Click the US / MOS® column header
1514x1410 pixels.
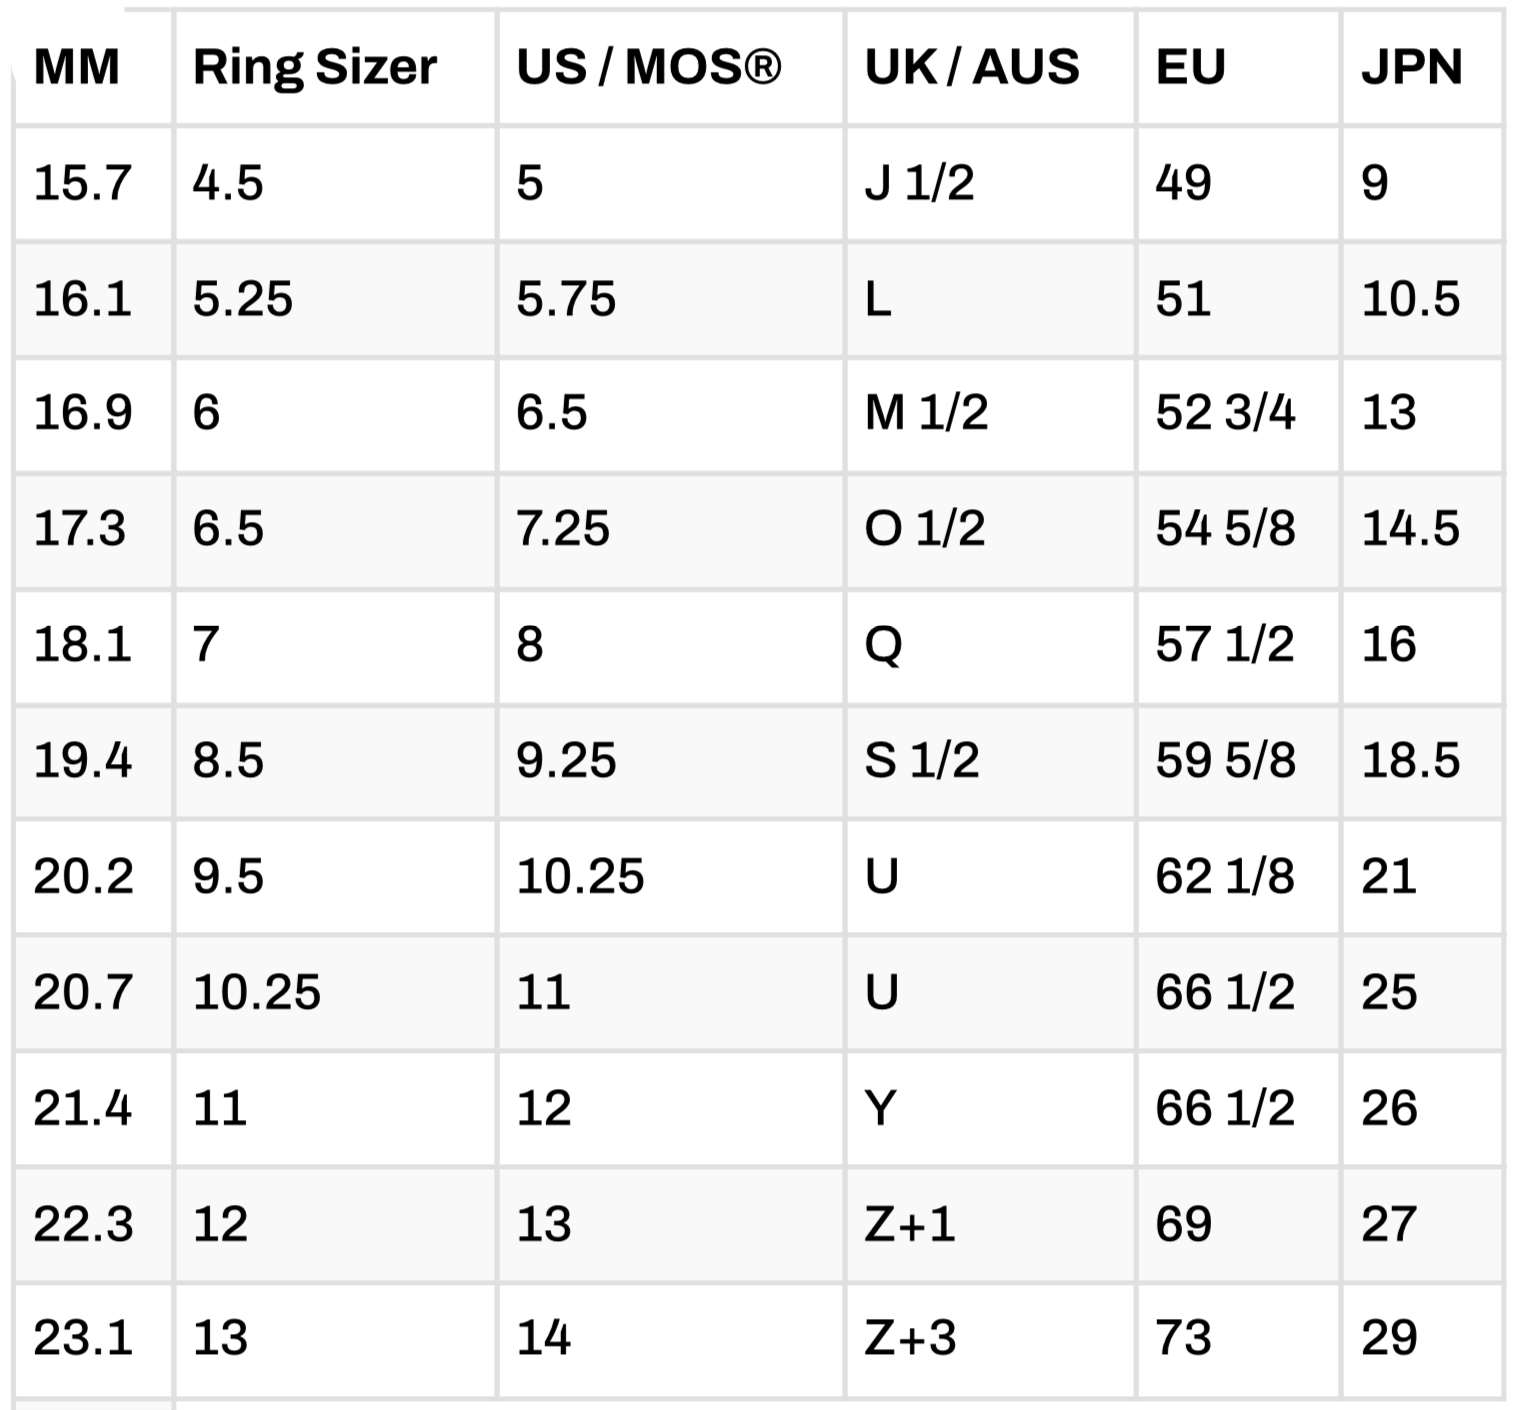648,68
